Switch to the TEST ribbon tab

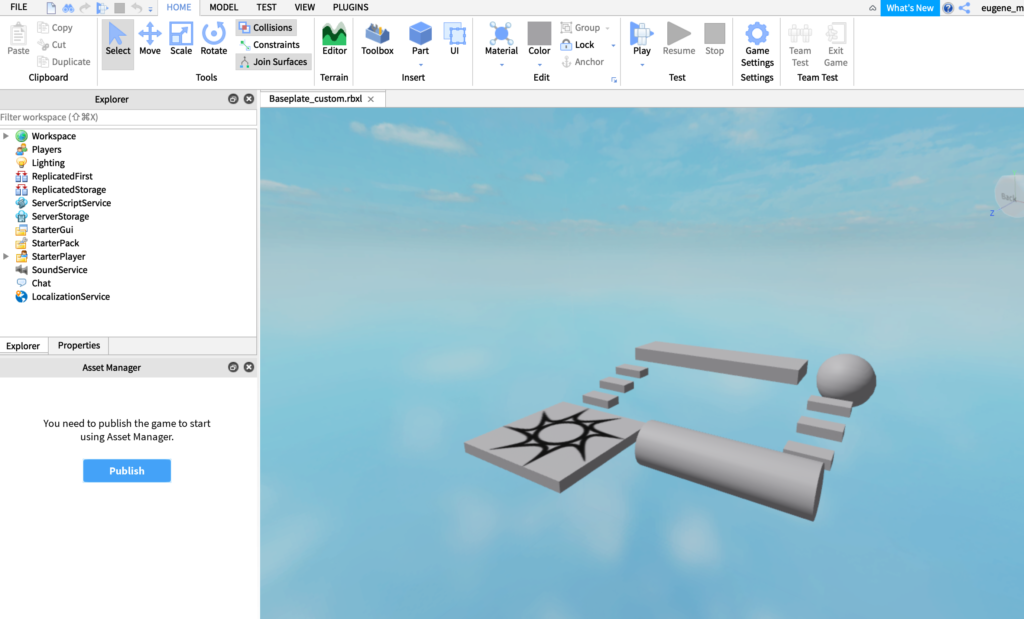(266, 7)
